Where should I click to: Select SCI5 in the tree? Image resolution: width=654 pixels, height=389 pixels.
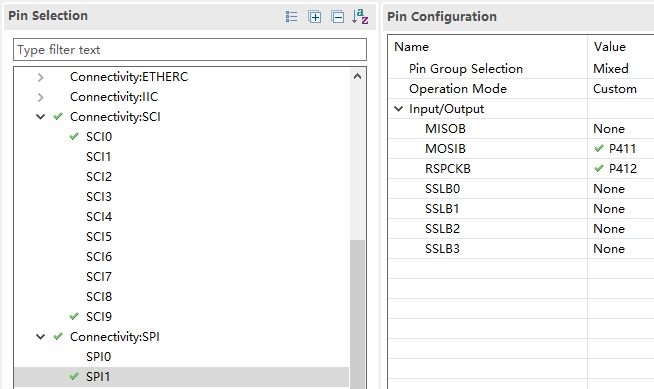(99, 237)
